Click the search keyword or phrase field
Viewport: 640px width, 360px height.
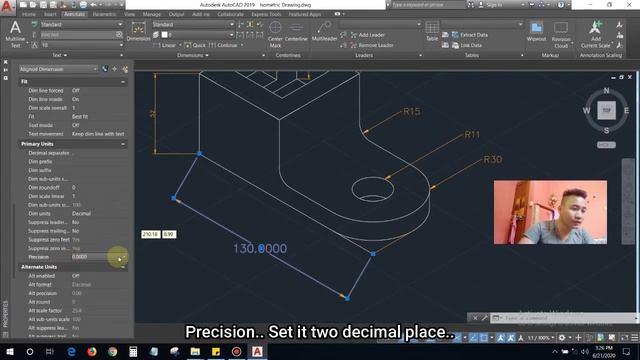click(427, 5)
